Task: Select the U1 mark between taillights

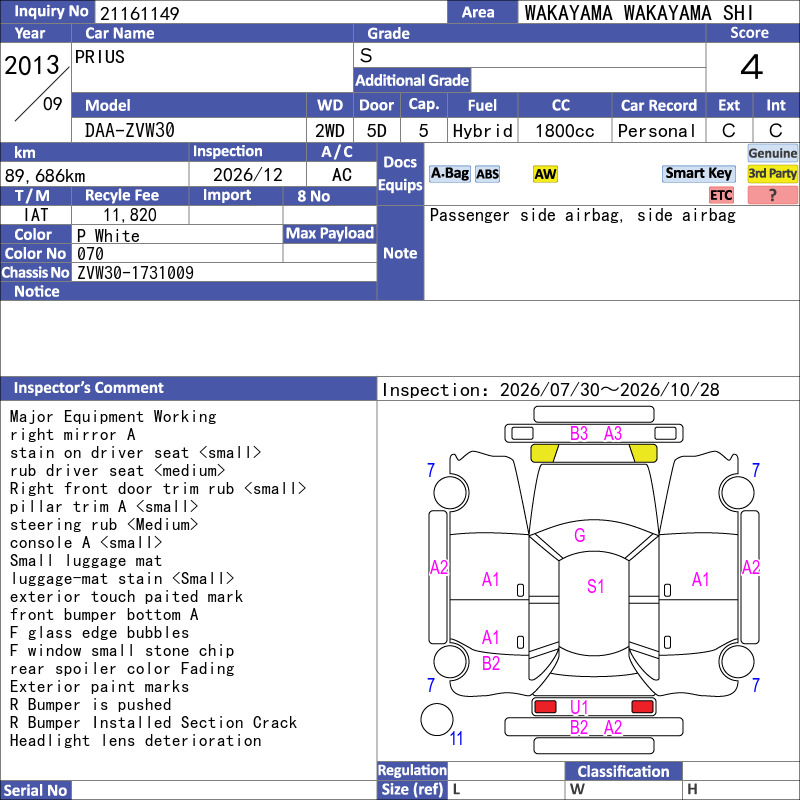Action: (x=579, y=707)
